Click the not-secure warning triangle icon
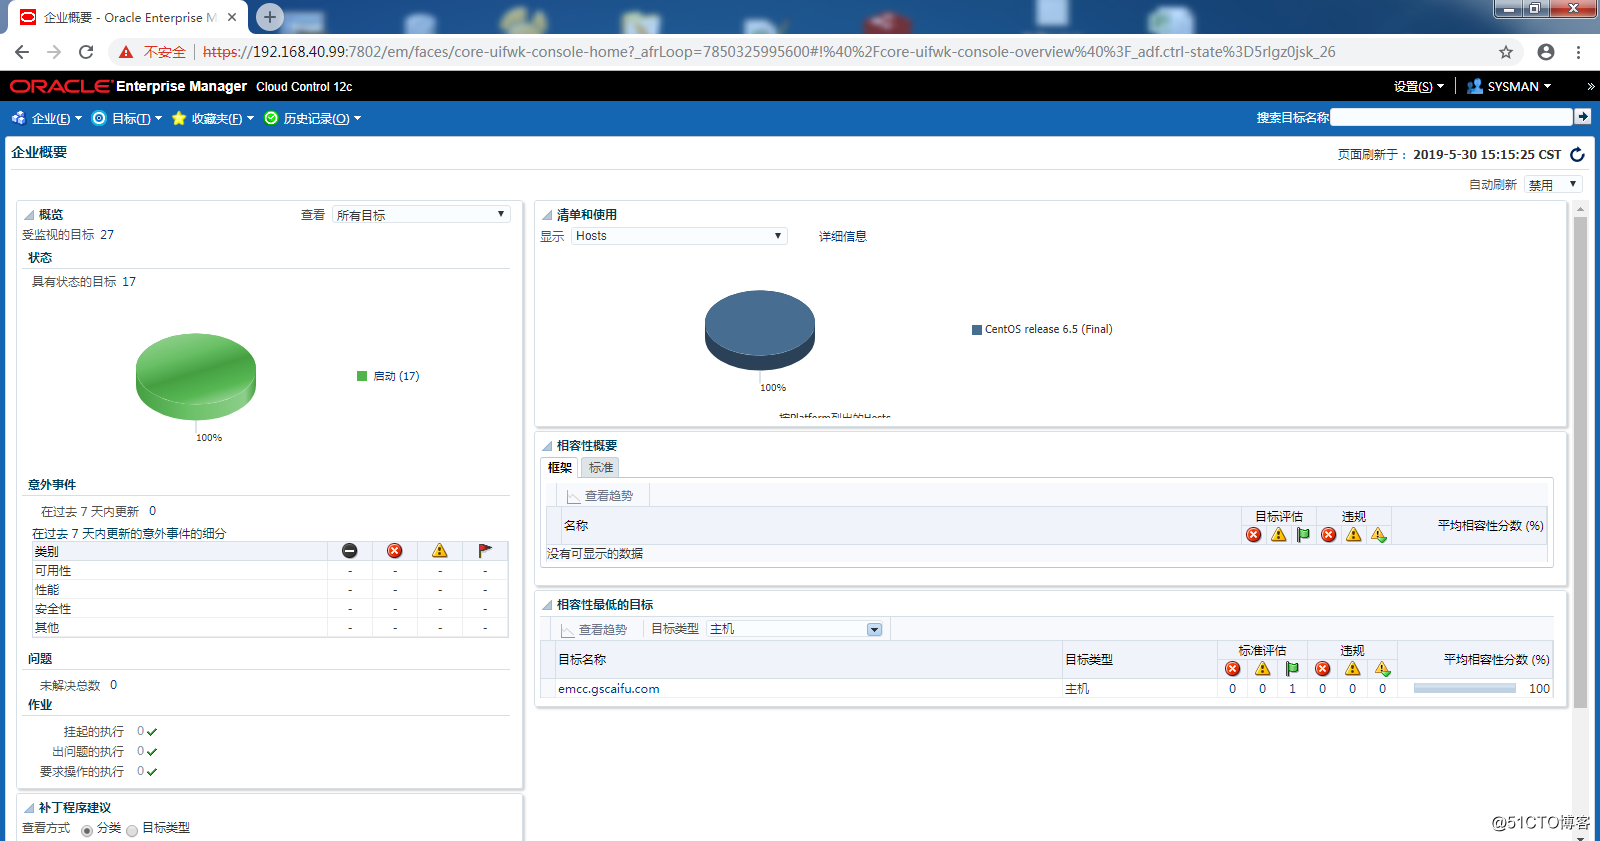Image resolution: width=1600 pixels, height=841 pixels. (126, 52)
